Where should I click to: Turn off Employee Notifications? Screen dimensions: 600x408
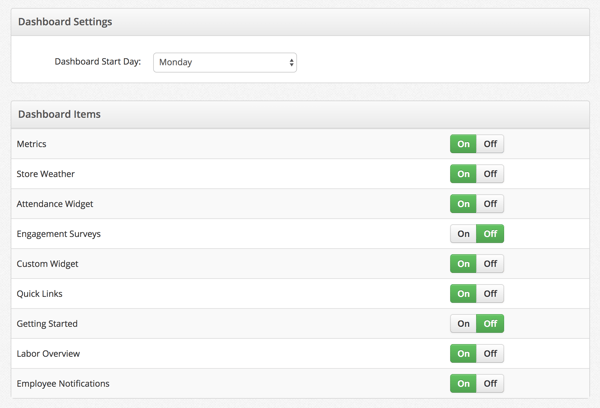[490, 384]
